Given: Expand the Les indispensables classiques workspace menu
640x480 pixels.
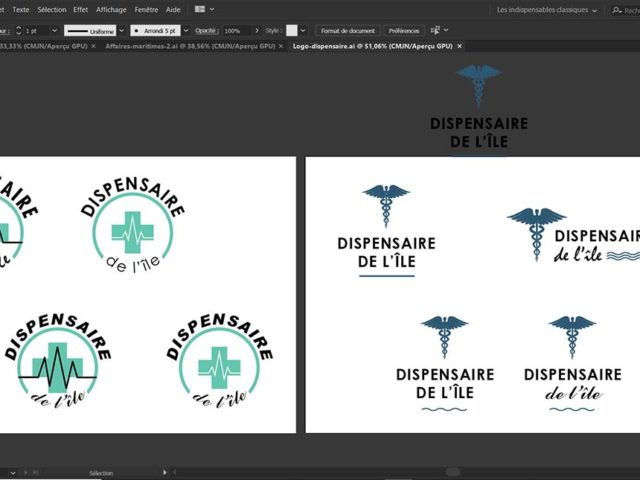Looking at the screenshot, I should [x=547, y=10].
